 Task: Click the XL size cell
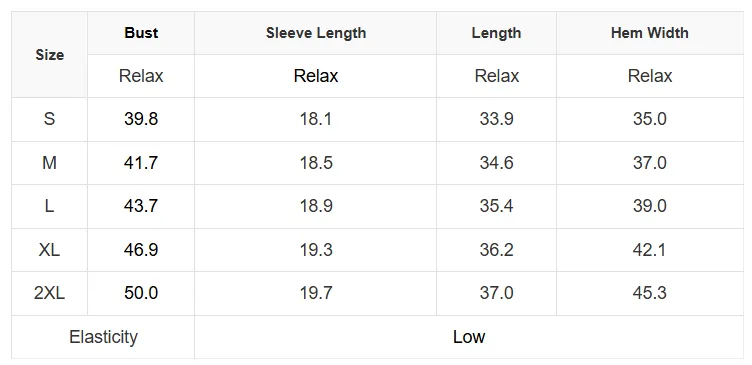pos(49,250)
